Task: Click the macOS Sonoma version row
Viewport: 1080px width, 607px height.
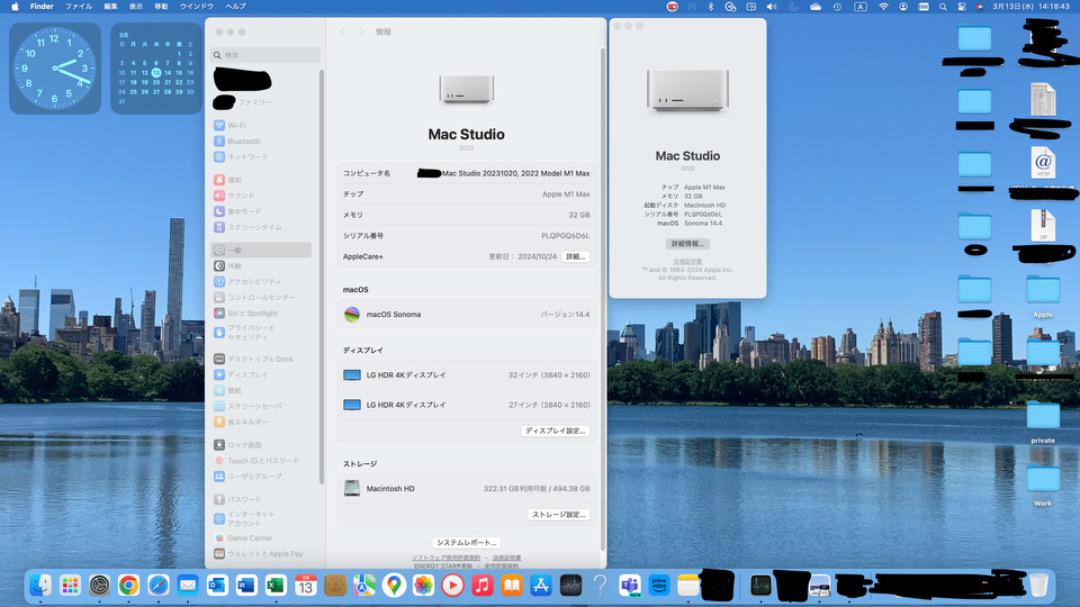Action: 466,314
